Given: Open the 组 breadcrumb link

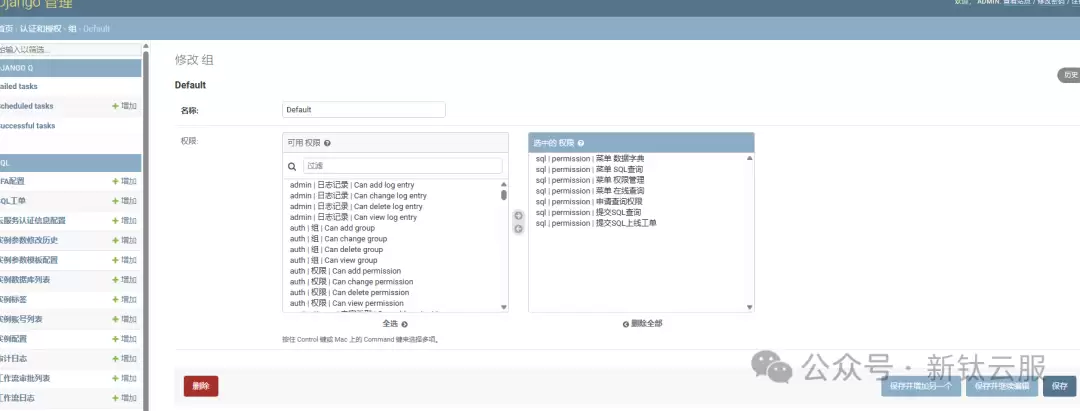Looking at the screenshot, I should tap(72, 29).
